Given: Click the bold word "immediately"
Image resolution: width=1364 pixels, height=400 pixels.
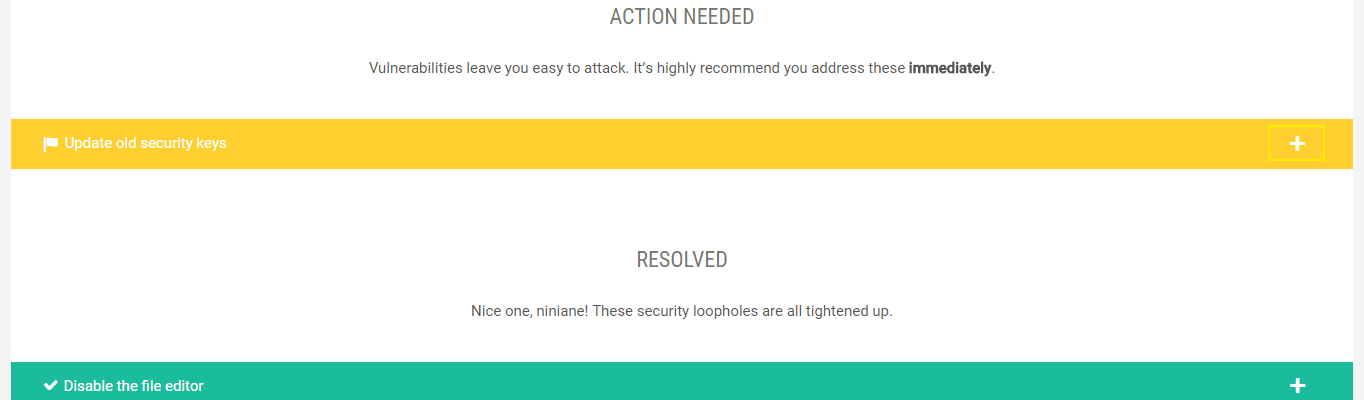Looking at the screenshot, I should click(949, 69).
